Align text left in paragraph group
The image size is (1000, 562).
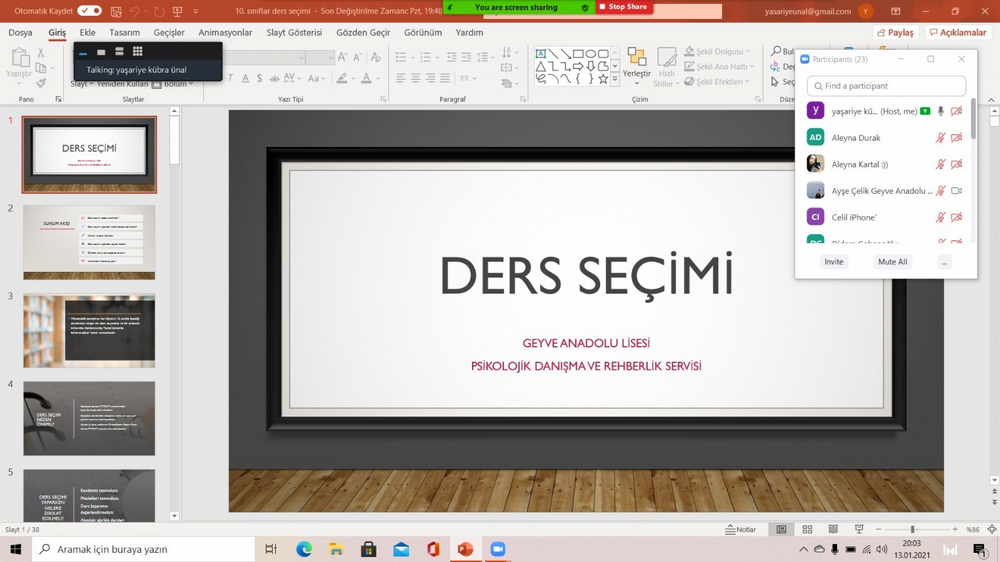(x=401, y=78)
